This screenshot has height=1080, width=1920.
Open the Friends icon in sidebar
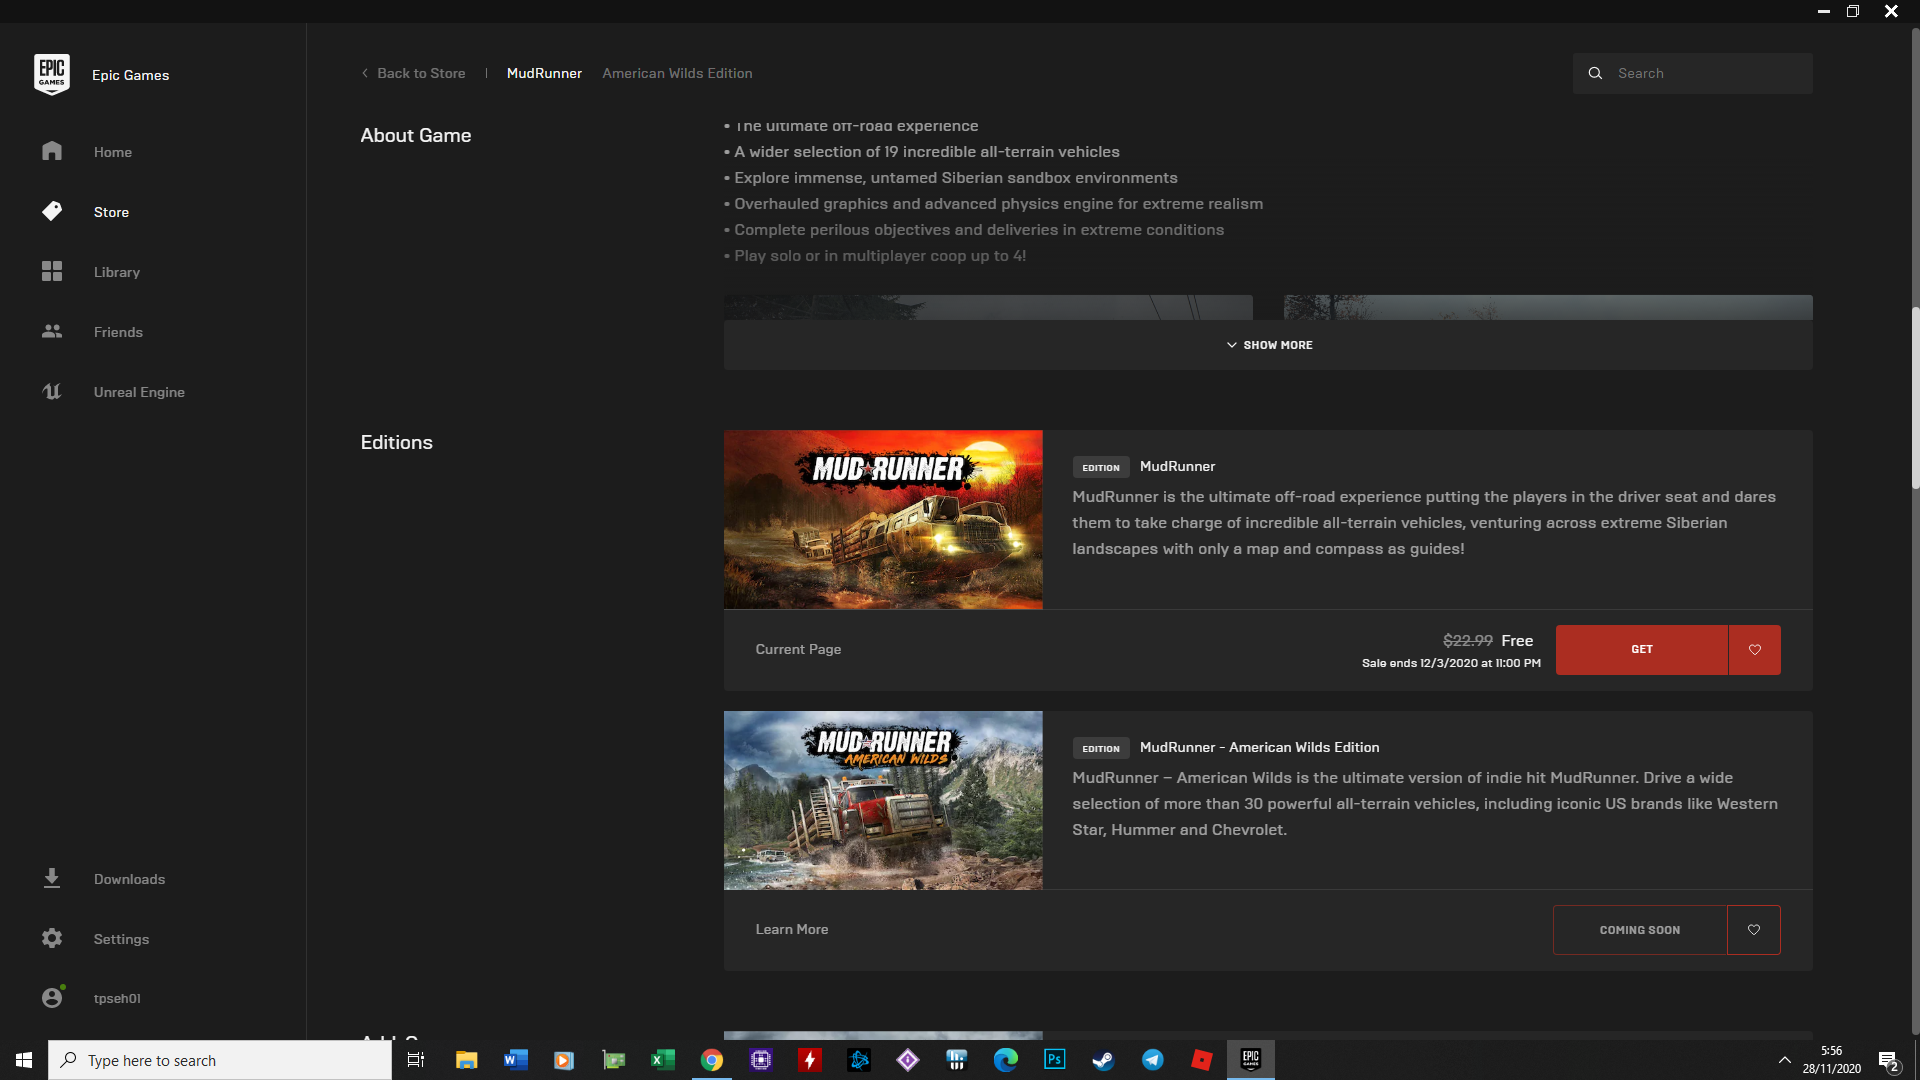point(52,331)
